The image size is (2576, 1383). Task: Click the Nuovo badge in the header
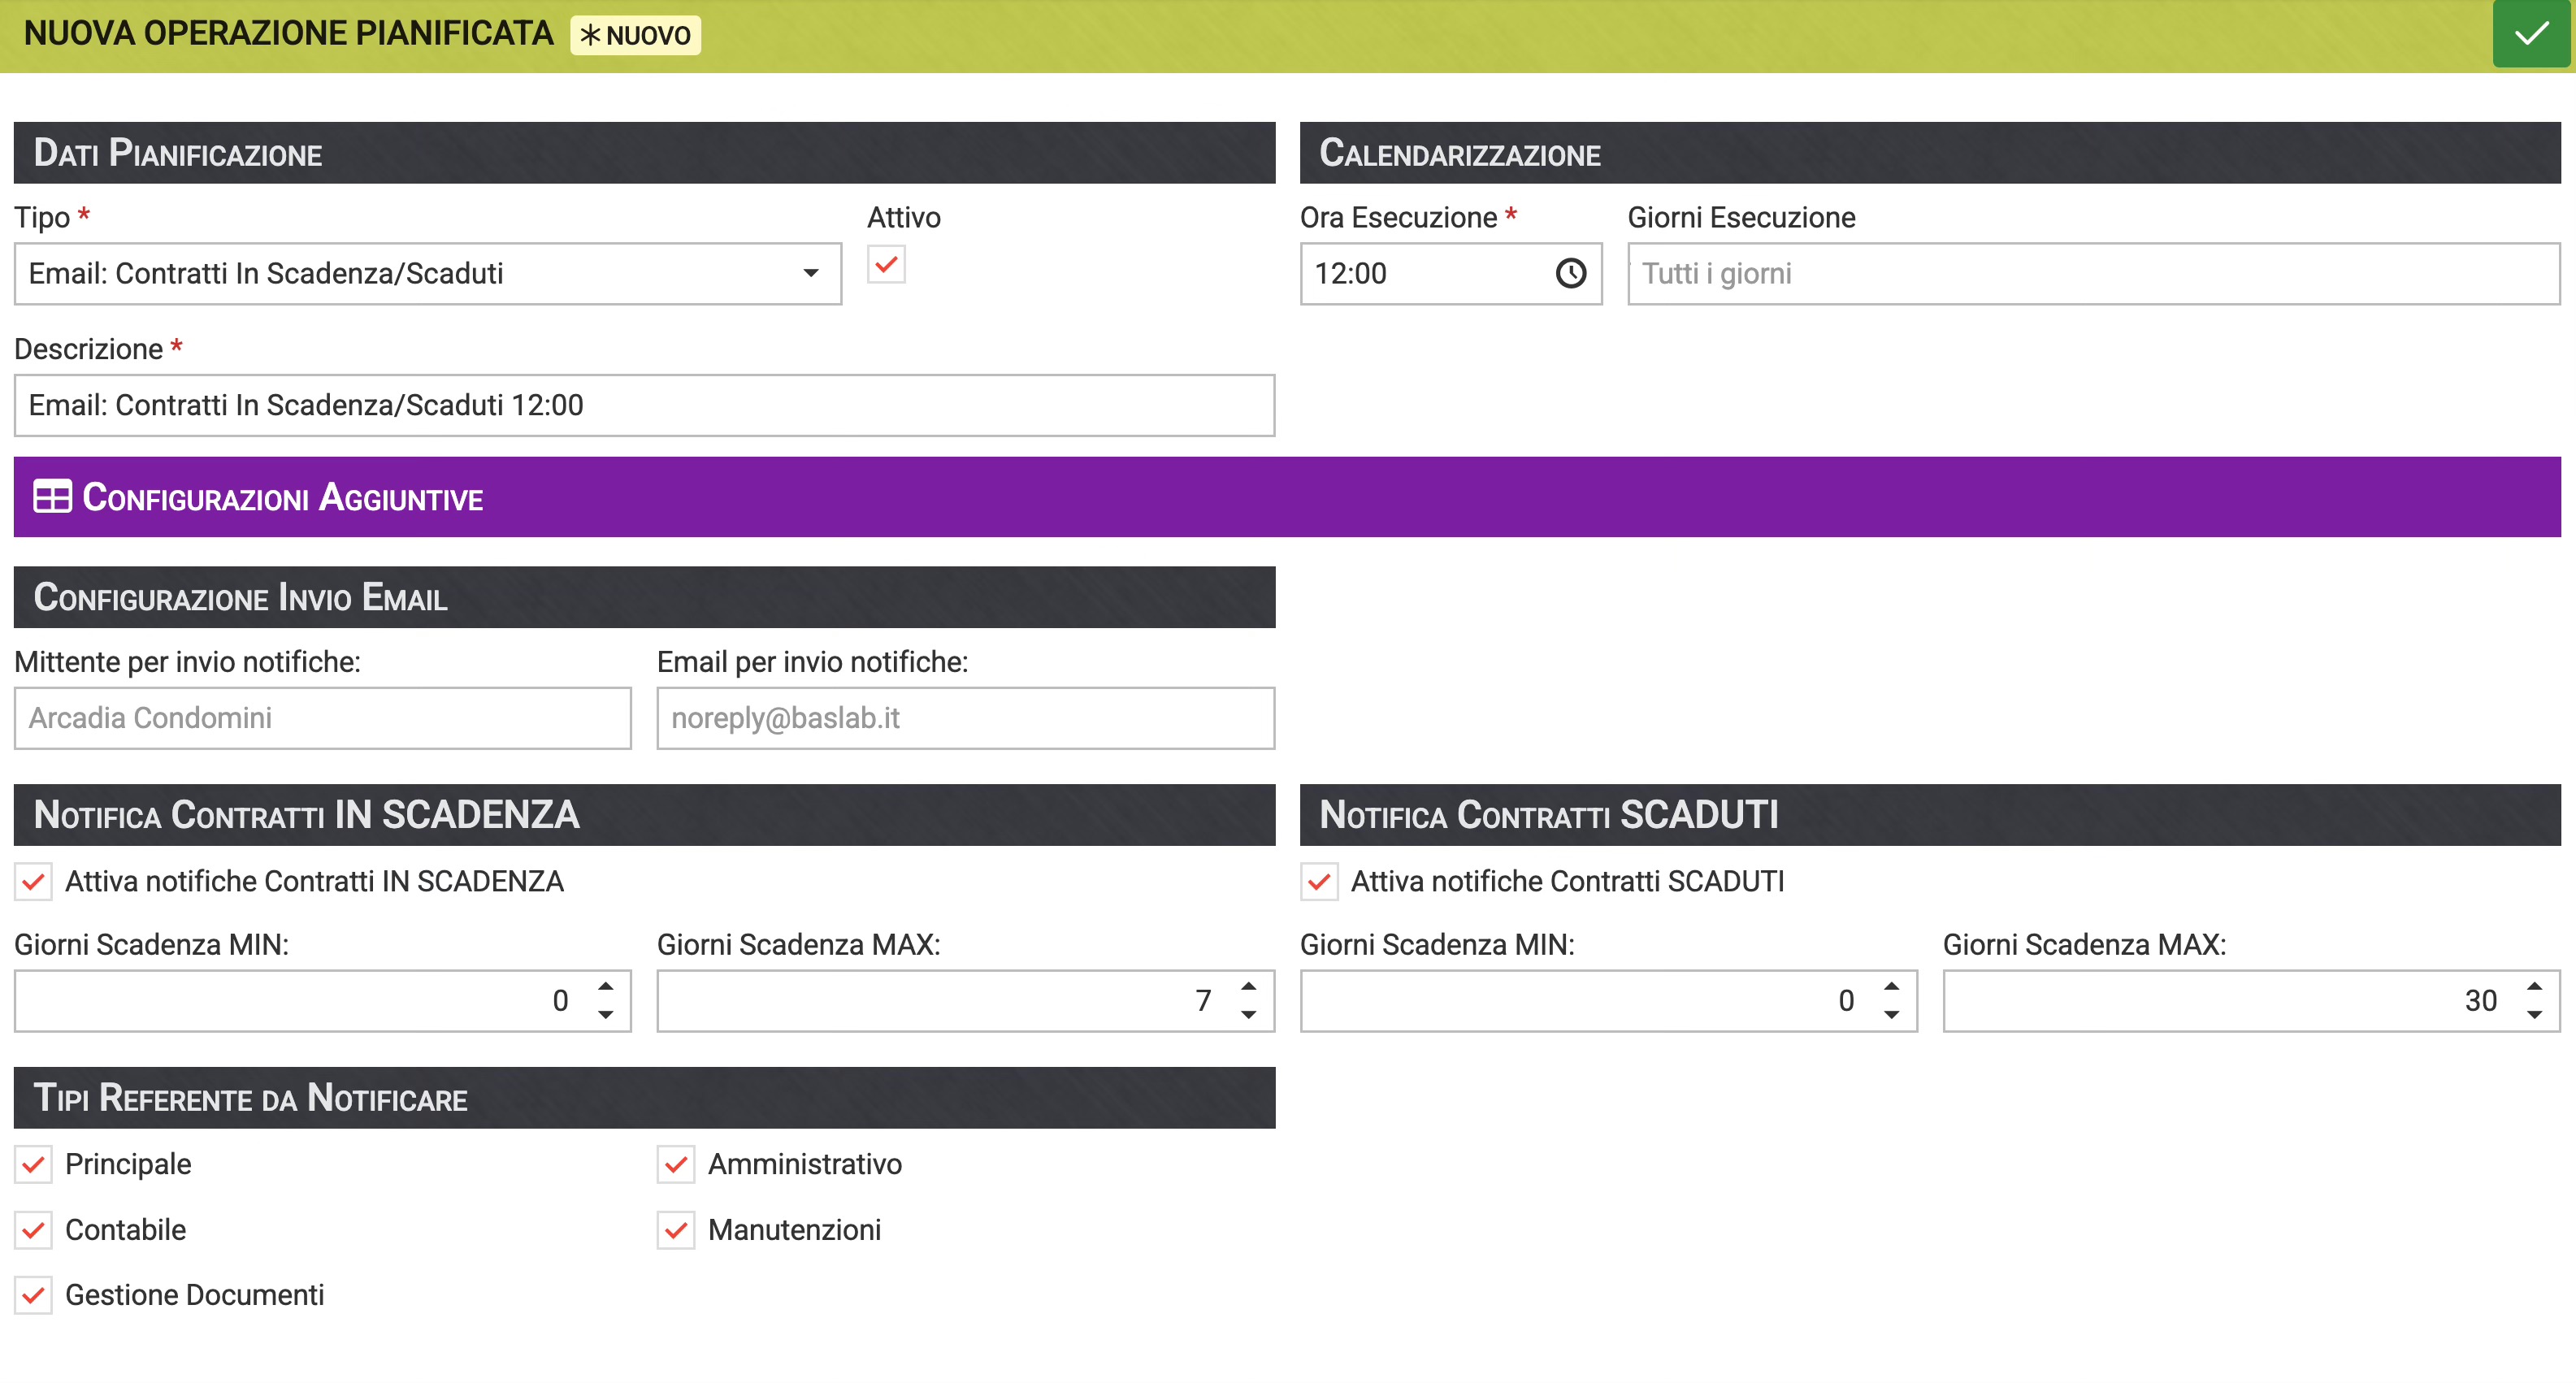coord(635,35)
